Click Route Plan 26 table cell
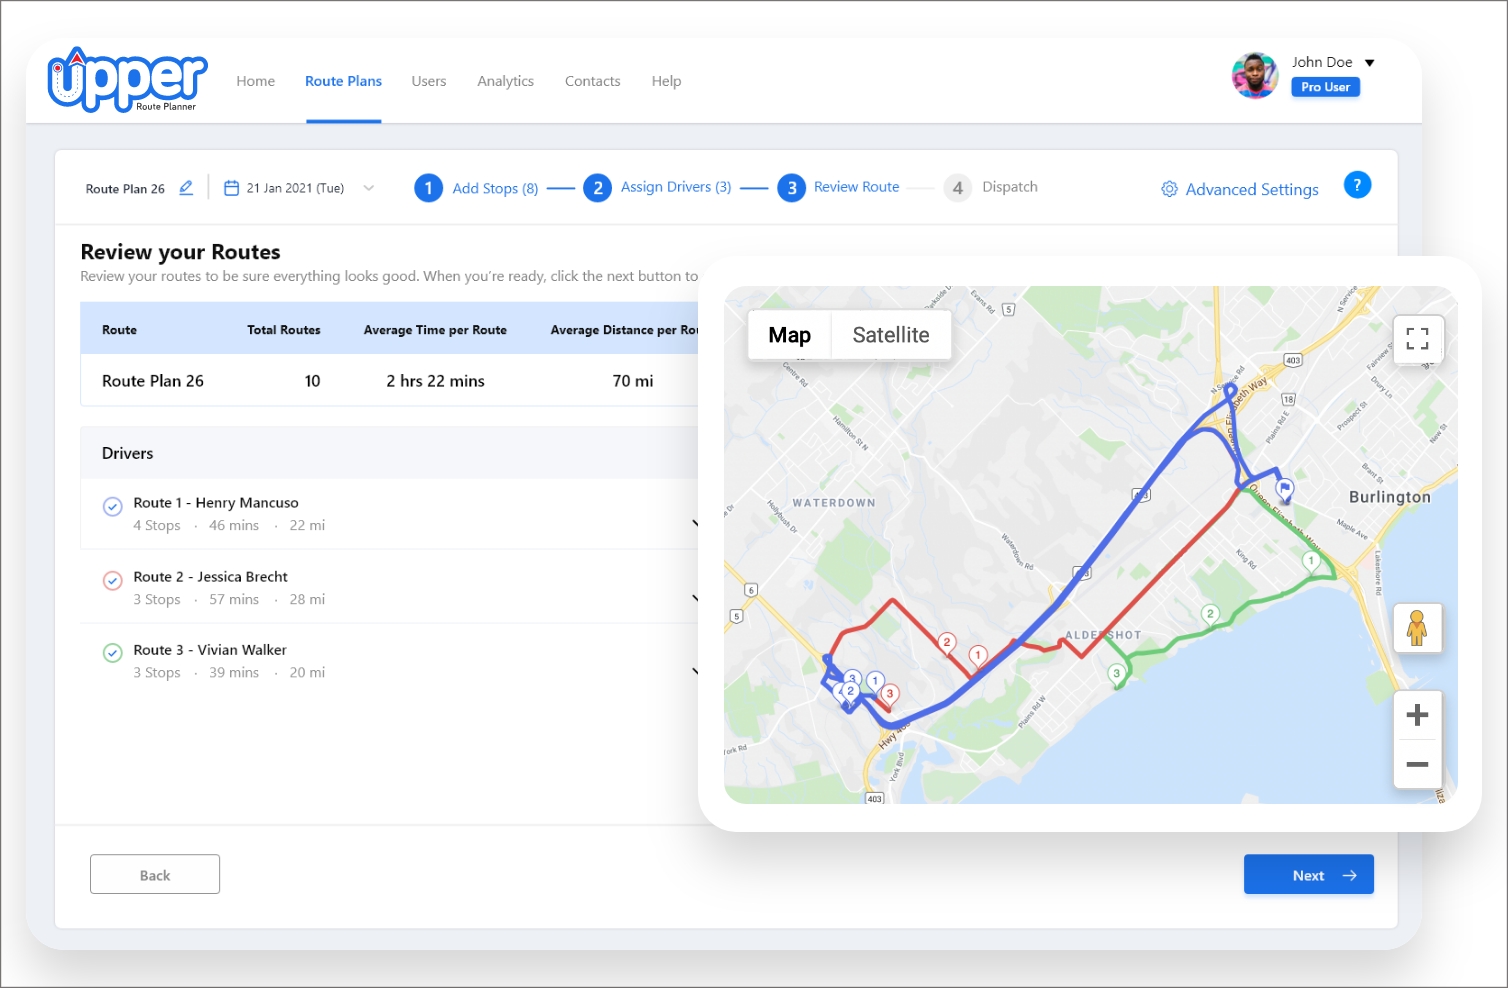 click(x=153, y=381)
